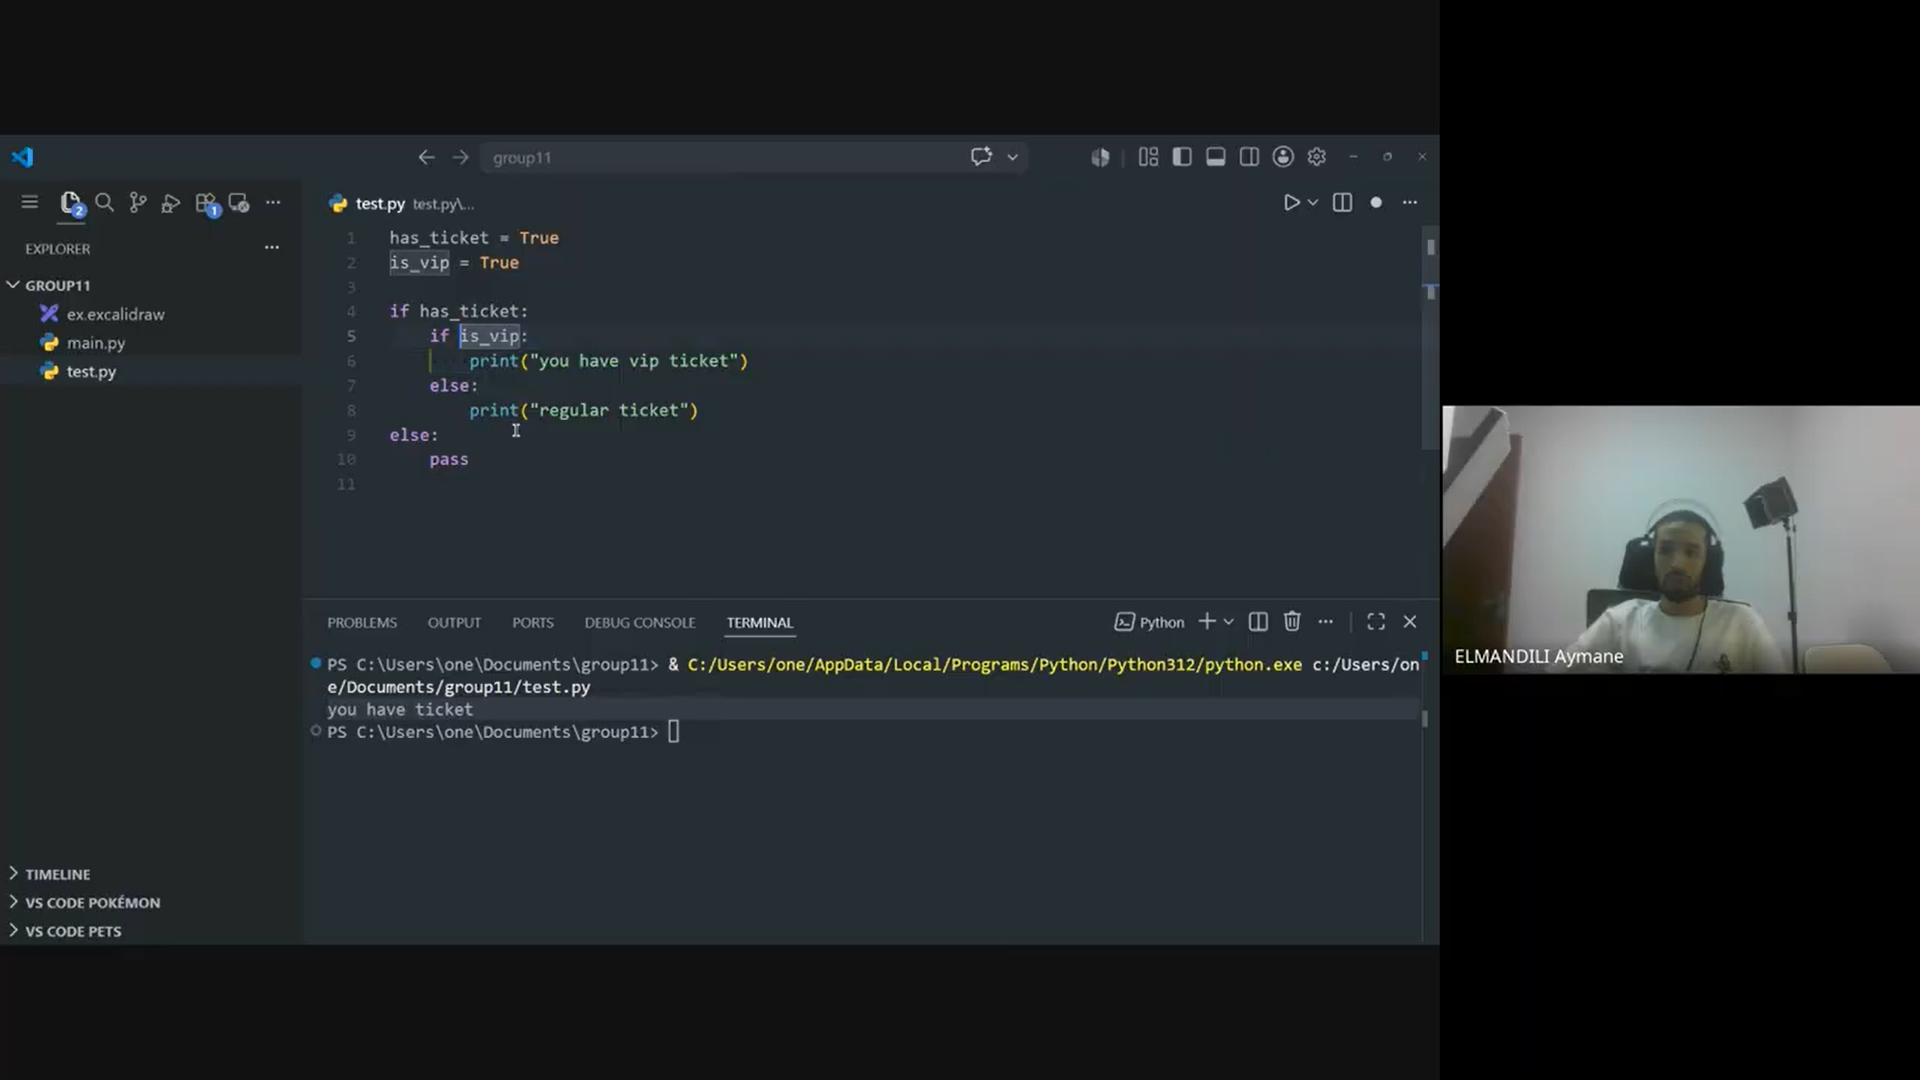Click the editor vertical scrollbar
Image resolution: width=1920 pixels, height=1080 pixels.
pos(1431,340)
